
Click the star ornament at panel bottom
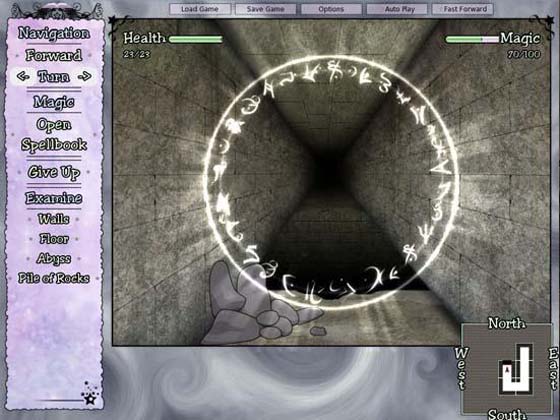click(x=89, y=395)
